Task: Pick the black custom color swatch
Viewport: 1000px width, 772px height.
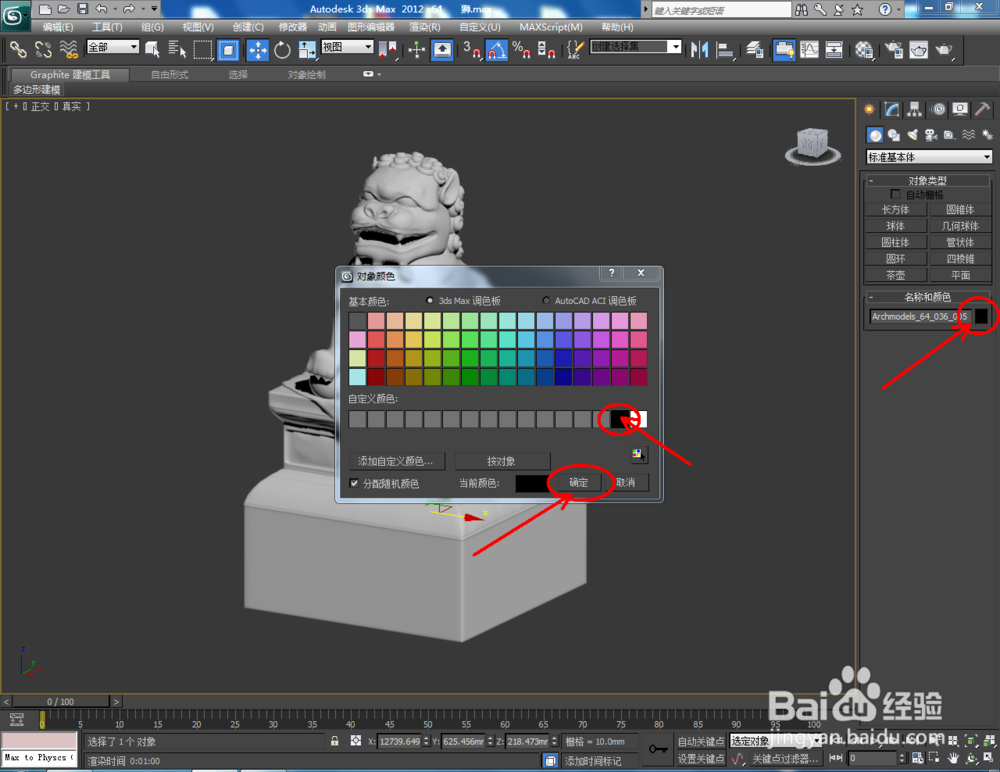Action: pos(619,419)
